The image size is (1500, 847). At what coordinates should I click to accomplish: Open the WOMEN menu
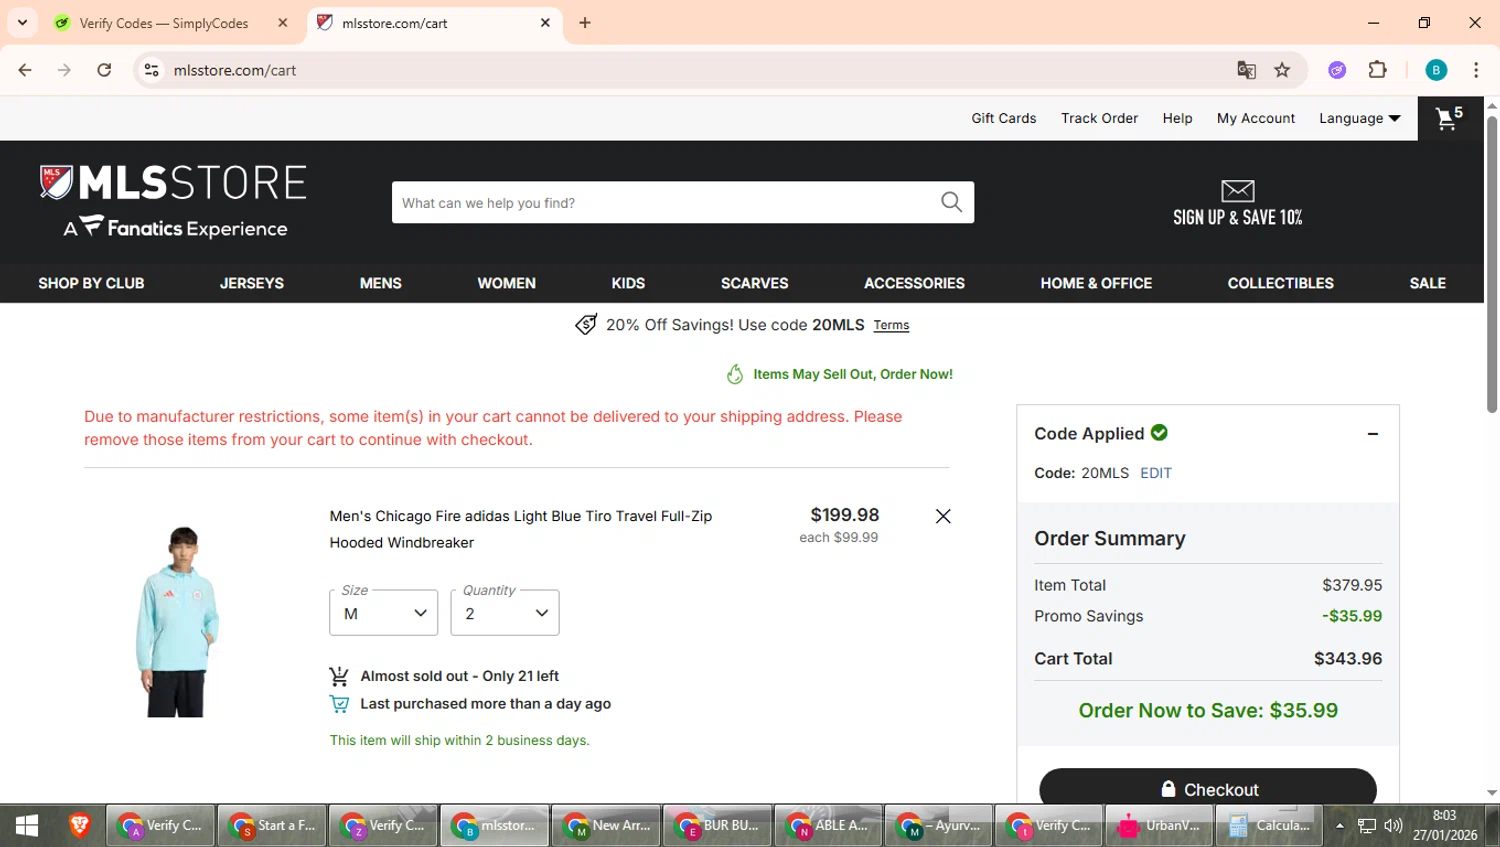[x=506, y=284]
